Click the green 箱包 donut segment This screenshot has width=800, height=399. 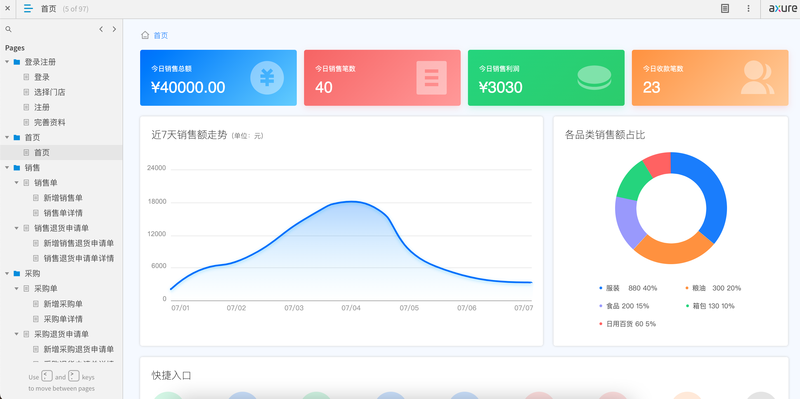(x=633, y=181)
